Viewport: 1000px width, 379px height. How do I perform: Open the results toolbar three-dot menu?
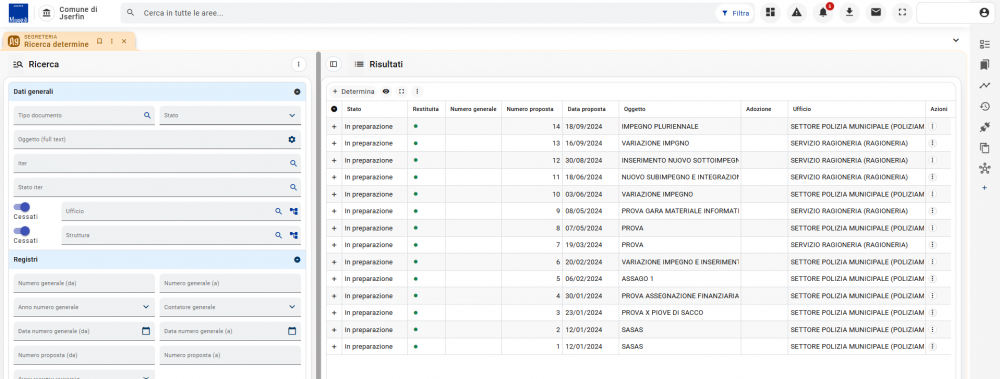(417, 91)
